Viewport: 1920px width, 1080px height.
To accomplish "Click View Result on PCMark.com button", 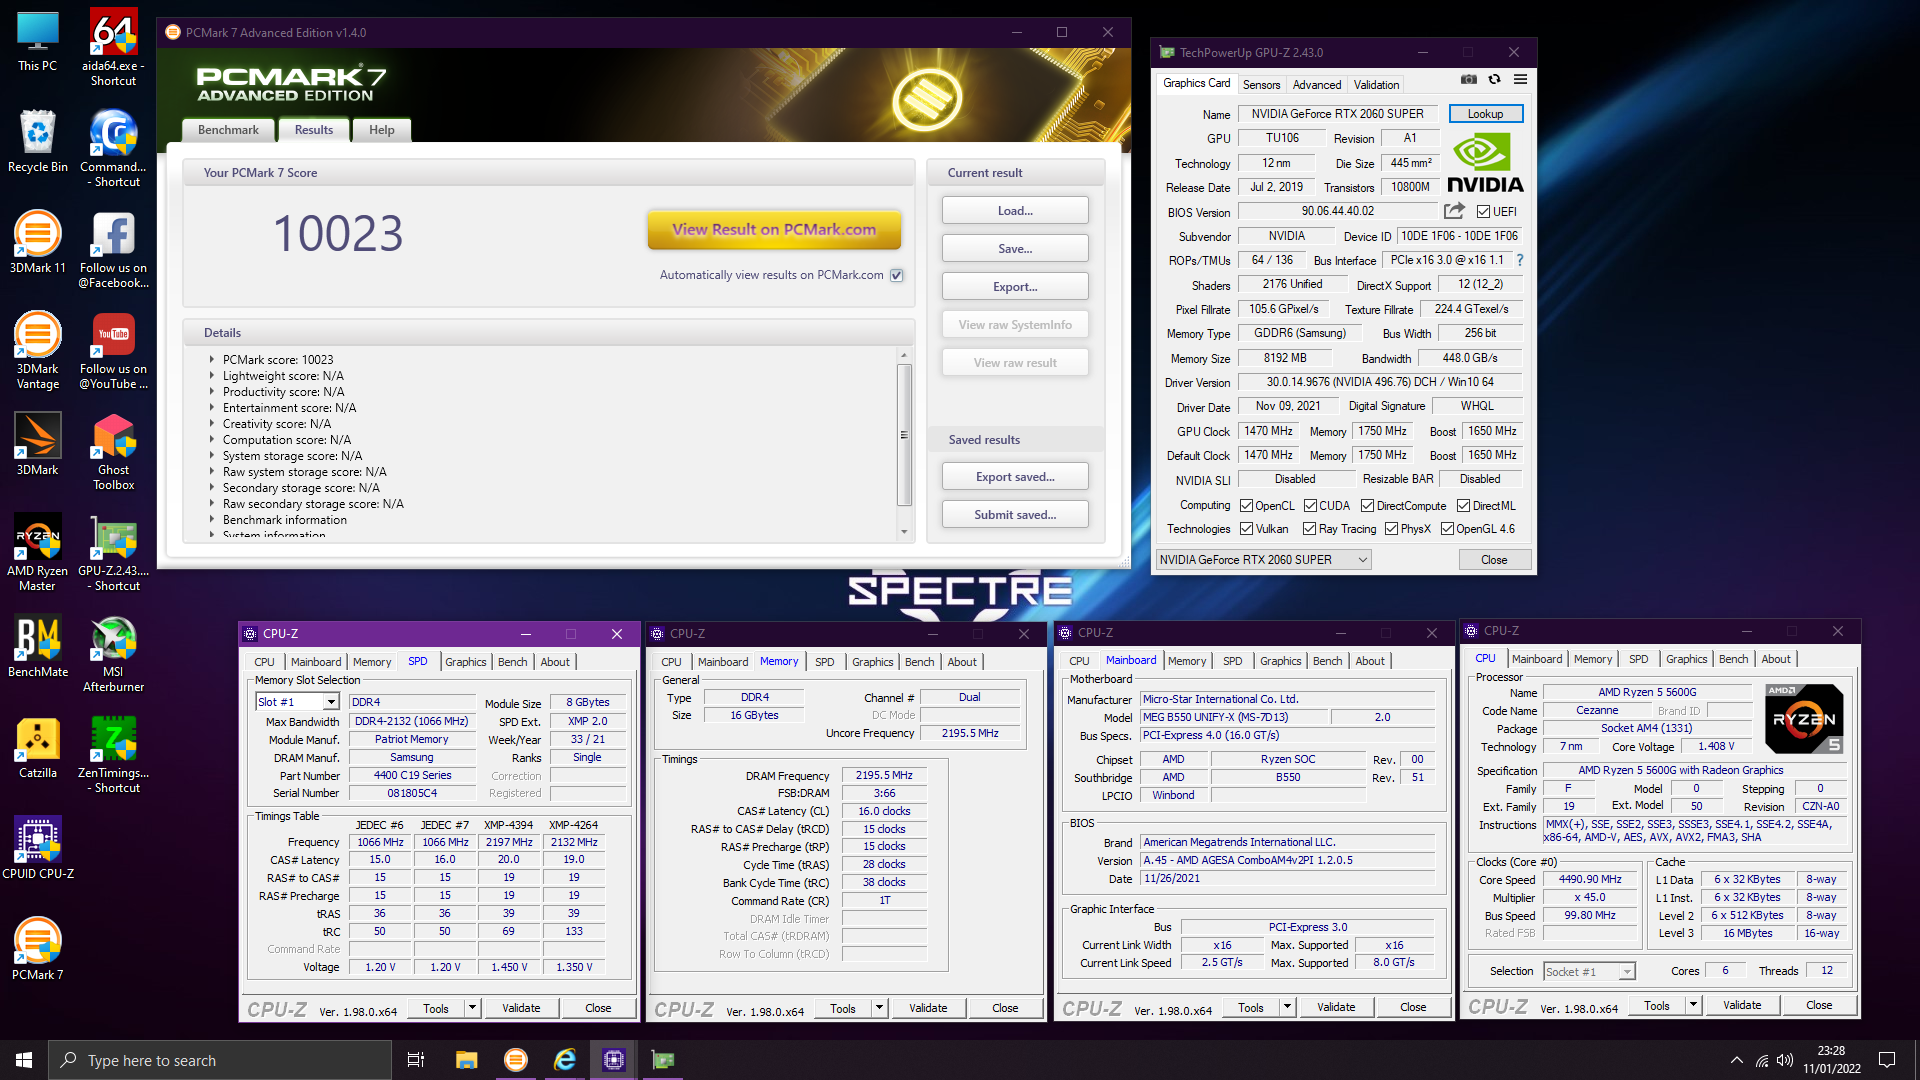I will 774,230.
